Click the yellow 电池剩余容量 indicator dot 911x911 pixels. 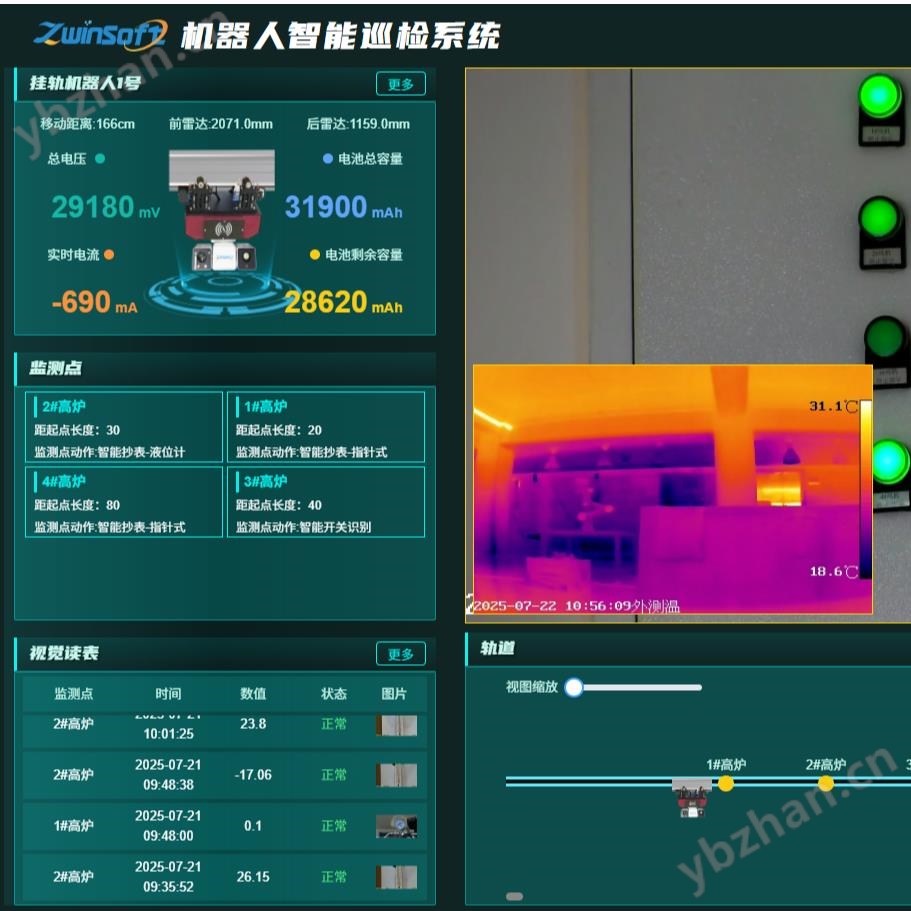click(x=315, y=254)
